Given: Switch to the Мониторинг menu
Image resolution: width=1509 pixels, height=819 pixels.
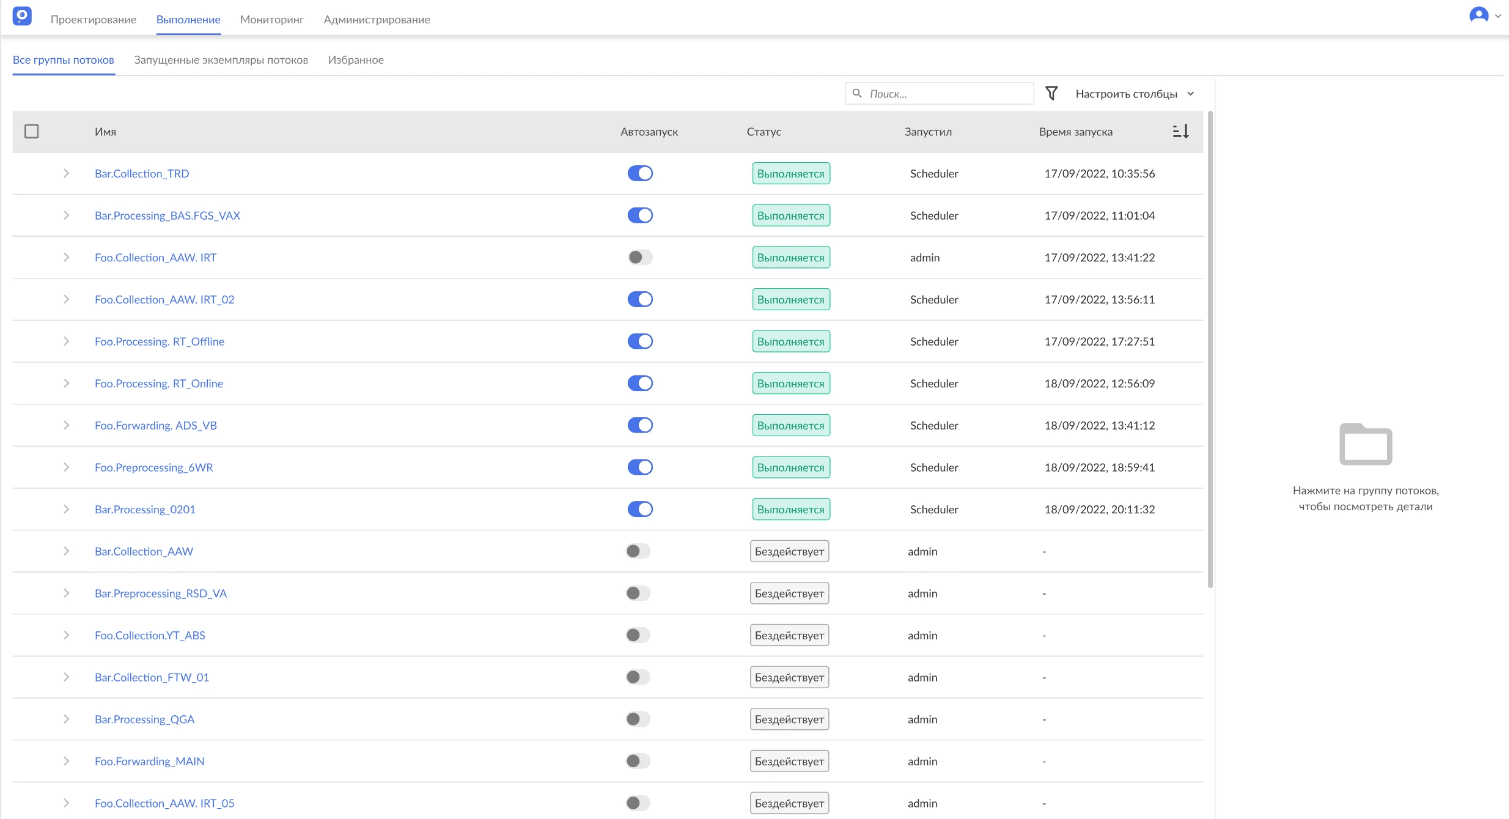Looking at the screenshot, I should pyautogui.click(x=271, y=20).
